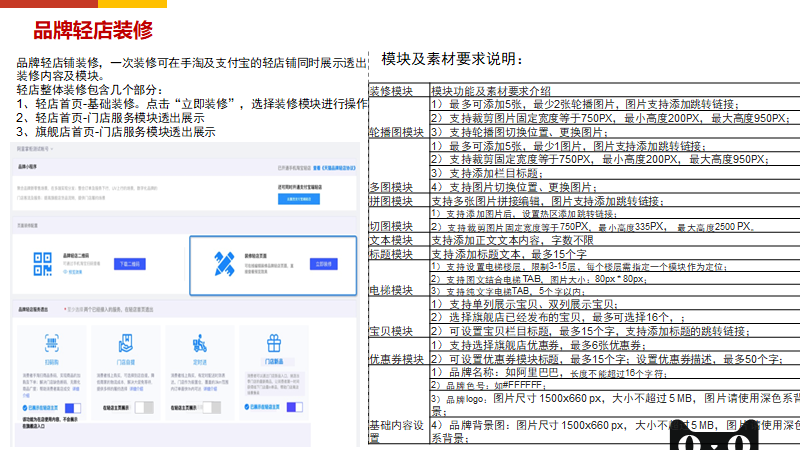
Task: Click the 立即装修 button
Action: click(x=323, y=264)
